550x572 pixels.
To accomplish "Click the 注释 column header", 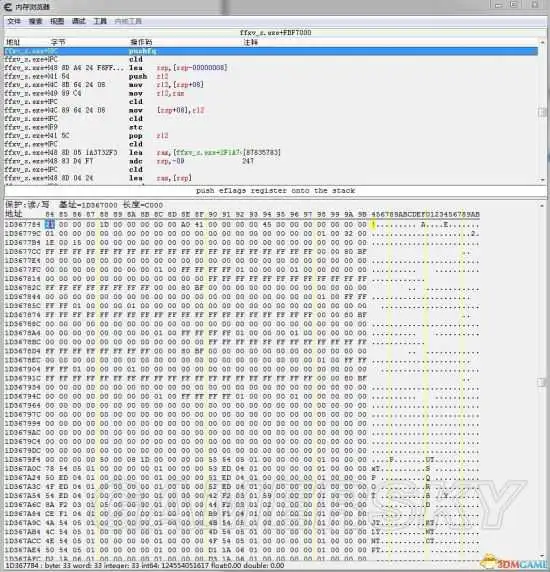I will coord(251,42).
